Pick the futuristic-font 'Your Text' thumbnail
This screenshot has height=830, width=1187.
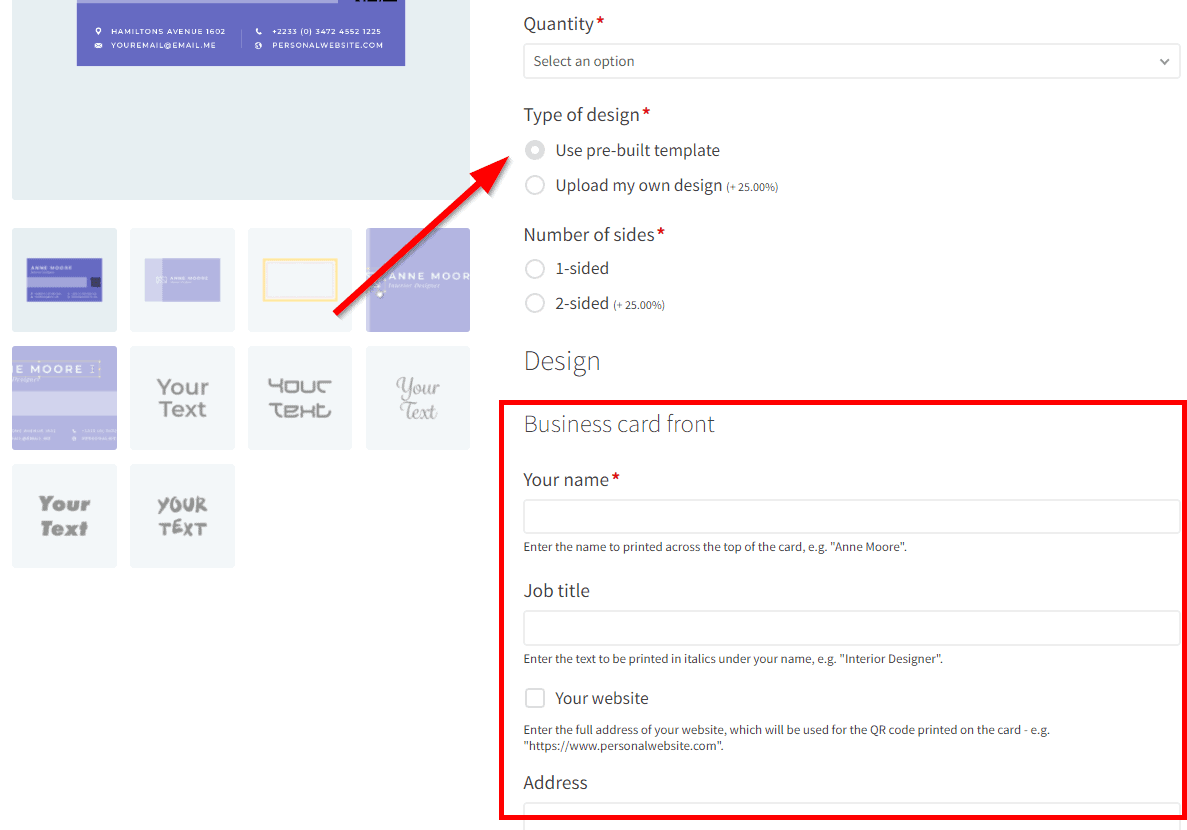(300, 398)
